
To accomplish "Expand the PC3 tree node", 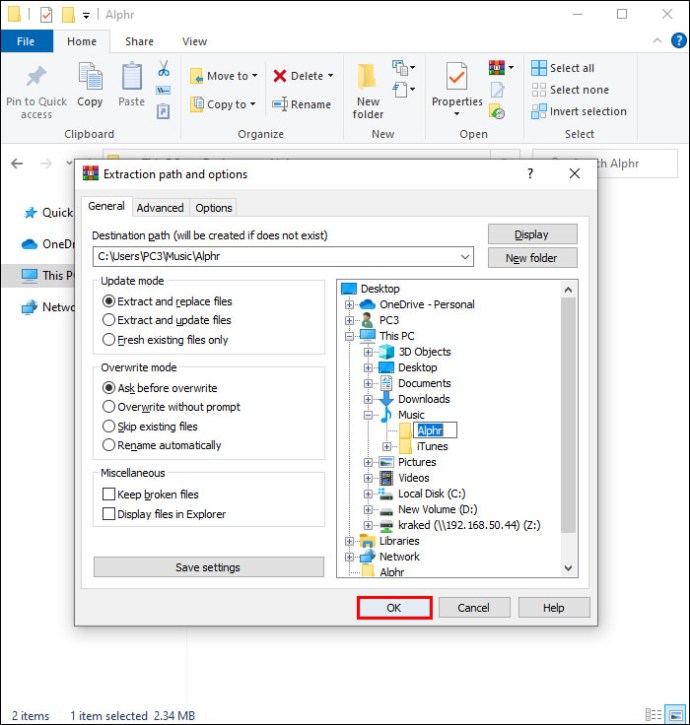I will tap(350, 320).
